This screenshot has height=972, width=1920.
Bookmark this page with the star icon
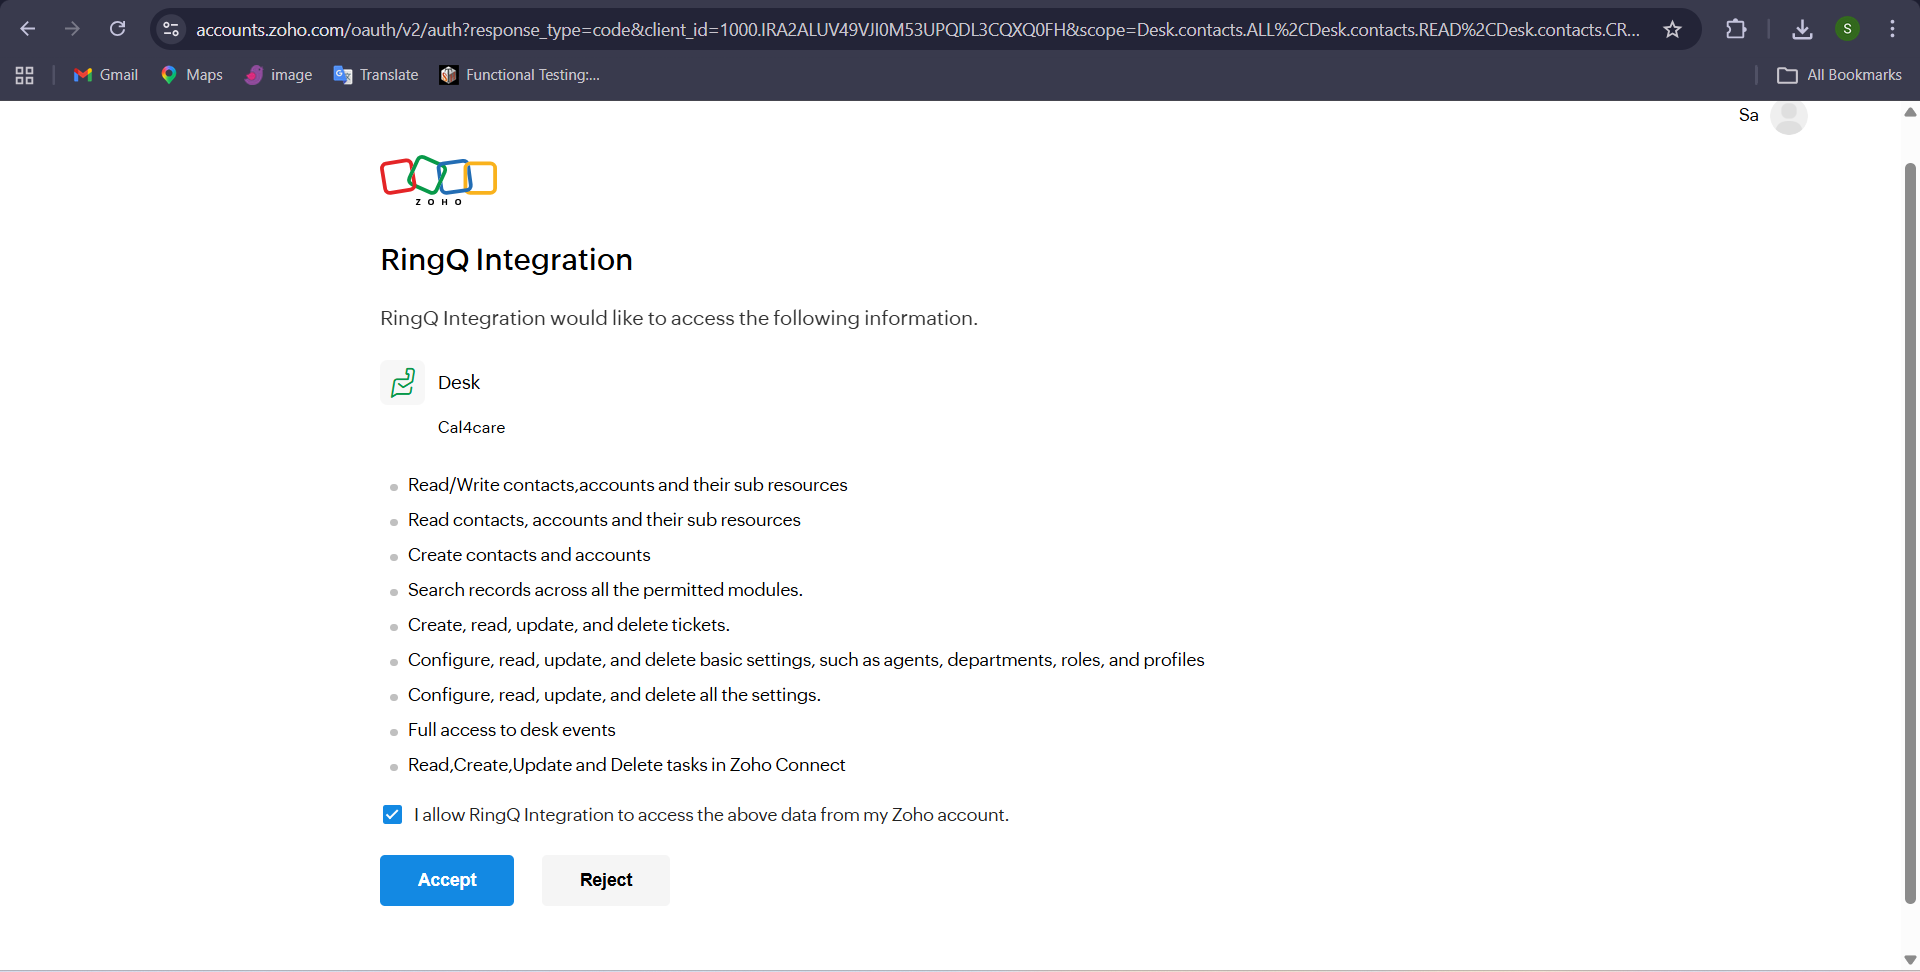coord(1672,29)
